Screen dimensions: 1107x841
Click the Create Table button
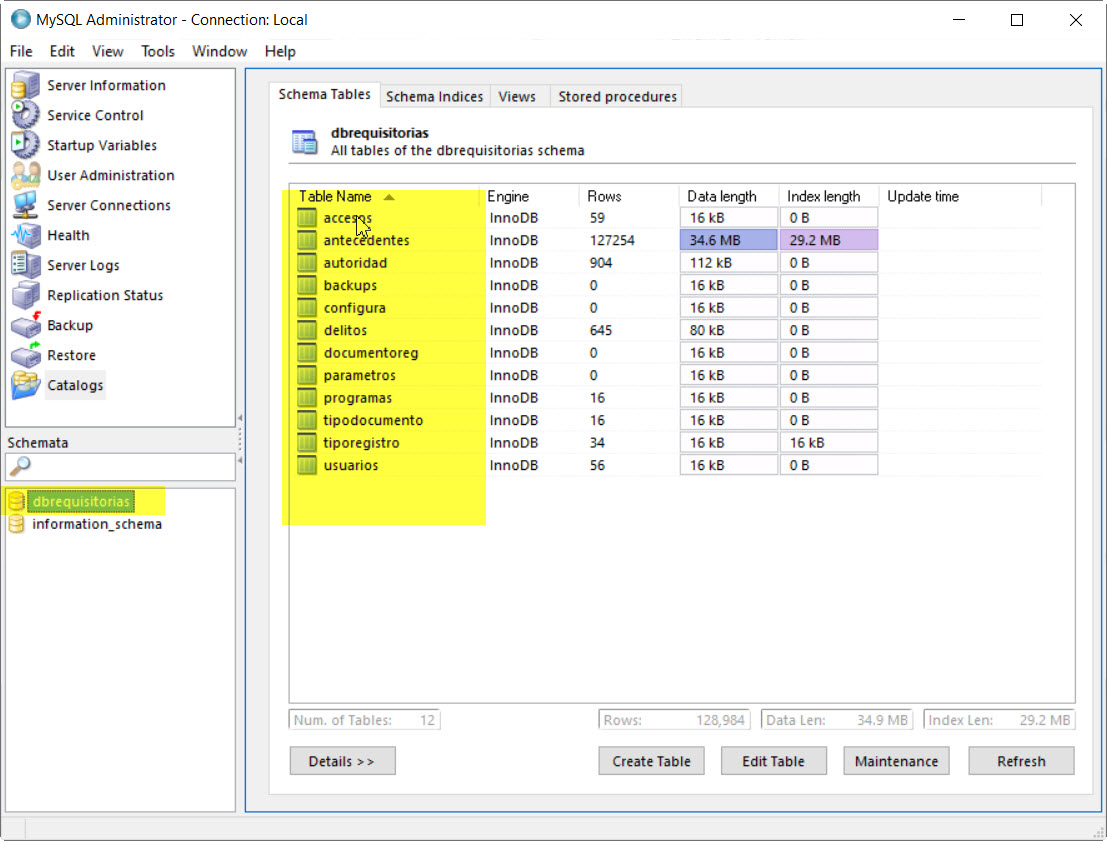651,761
